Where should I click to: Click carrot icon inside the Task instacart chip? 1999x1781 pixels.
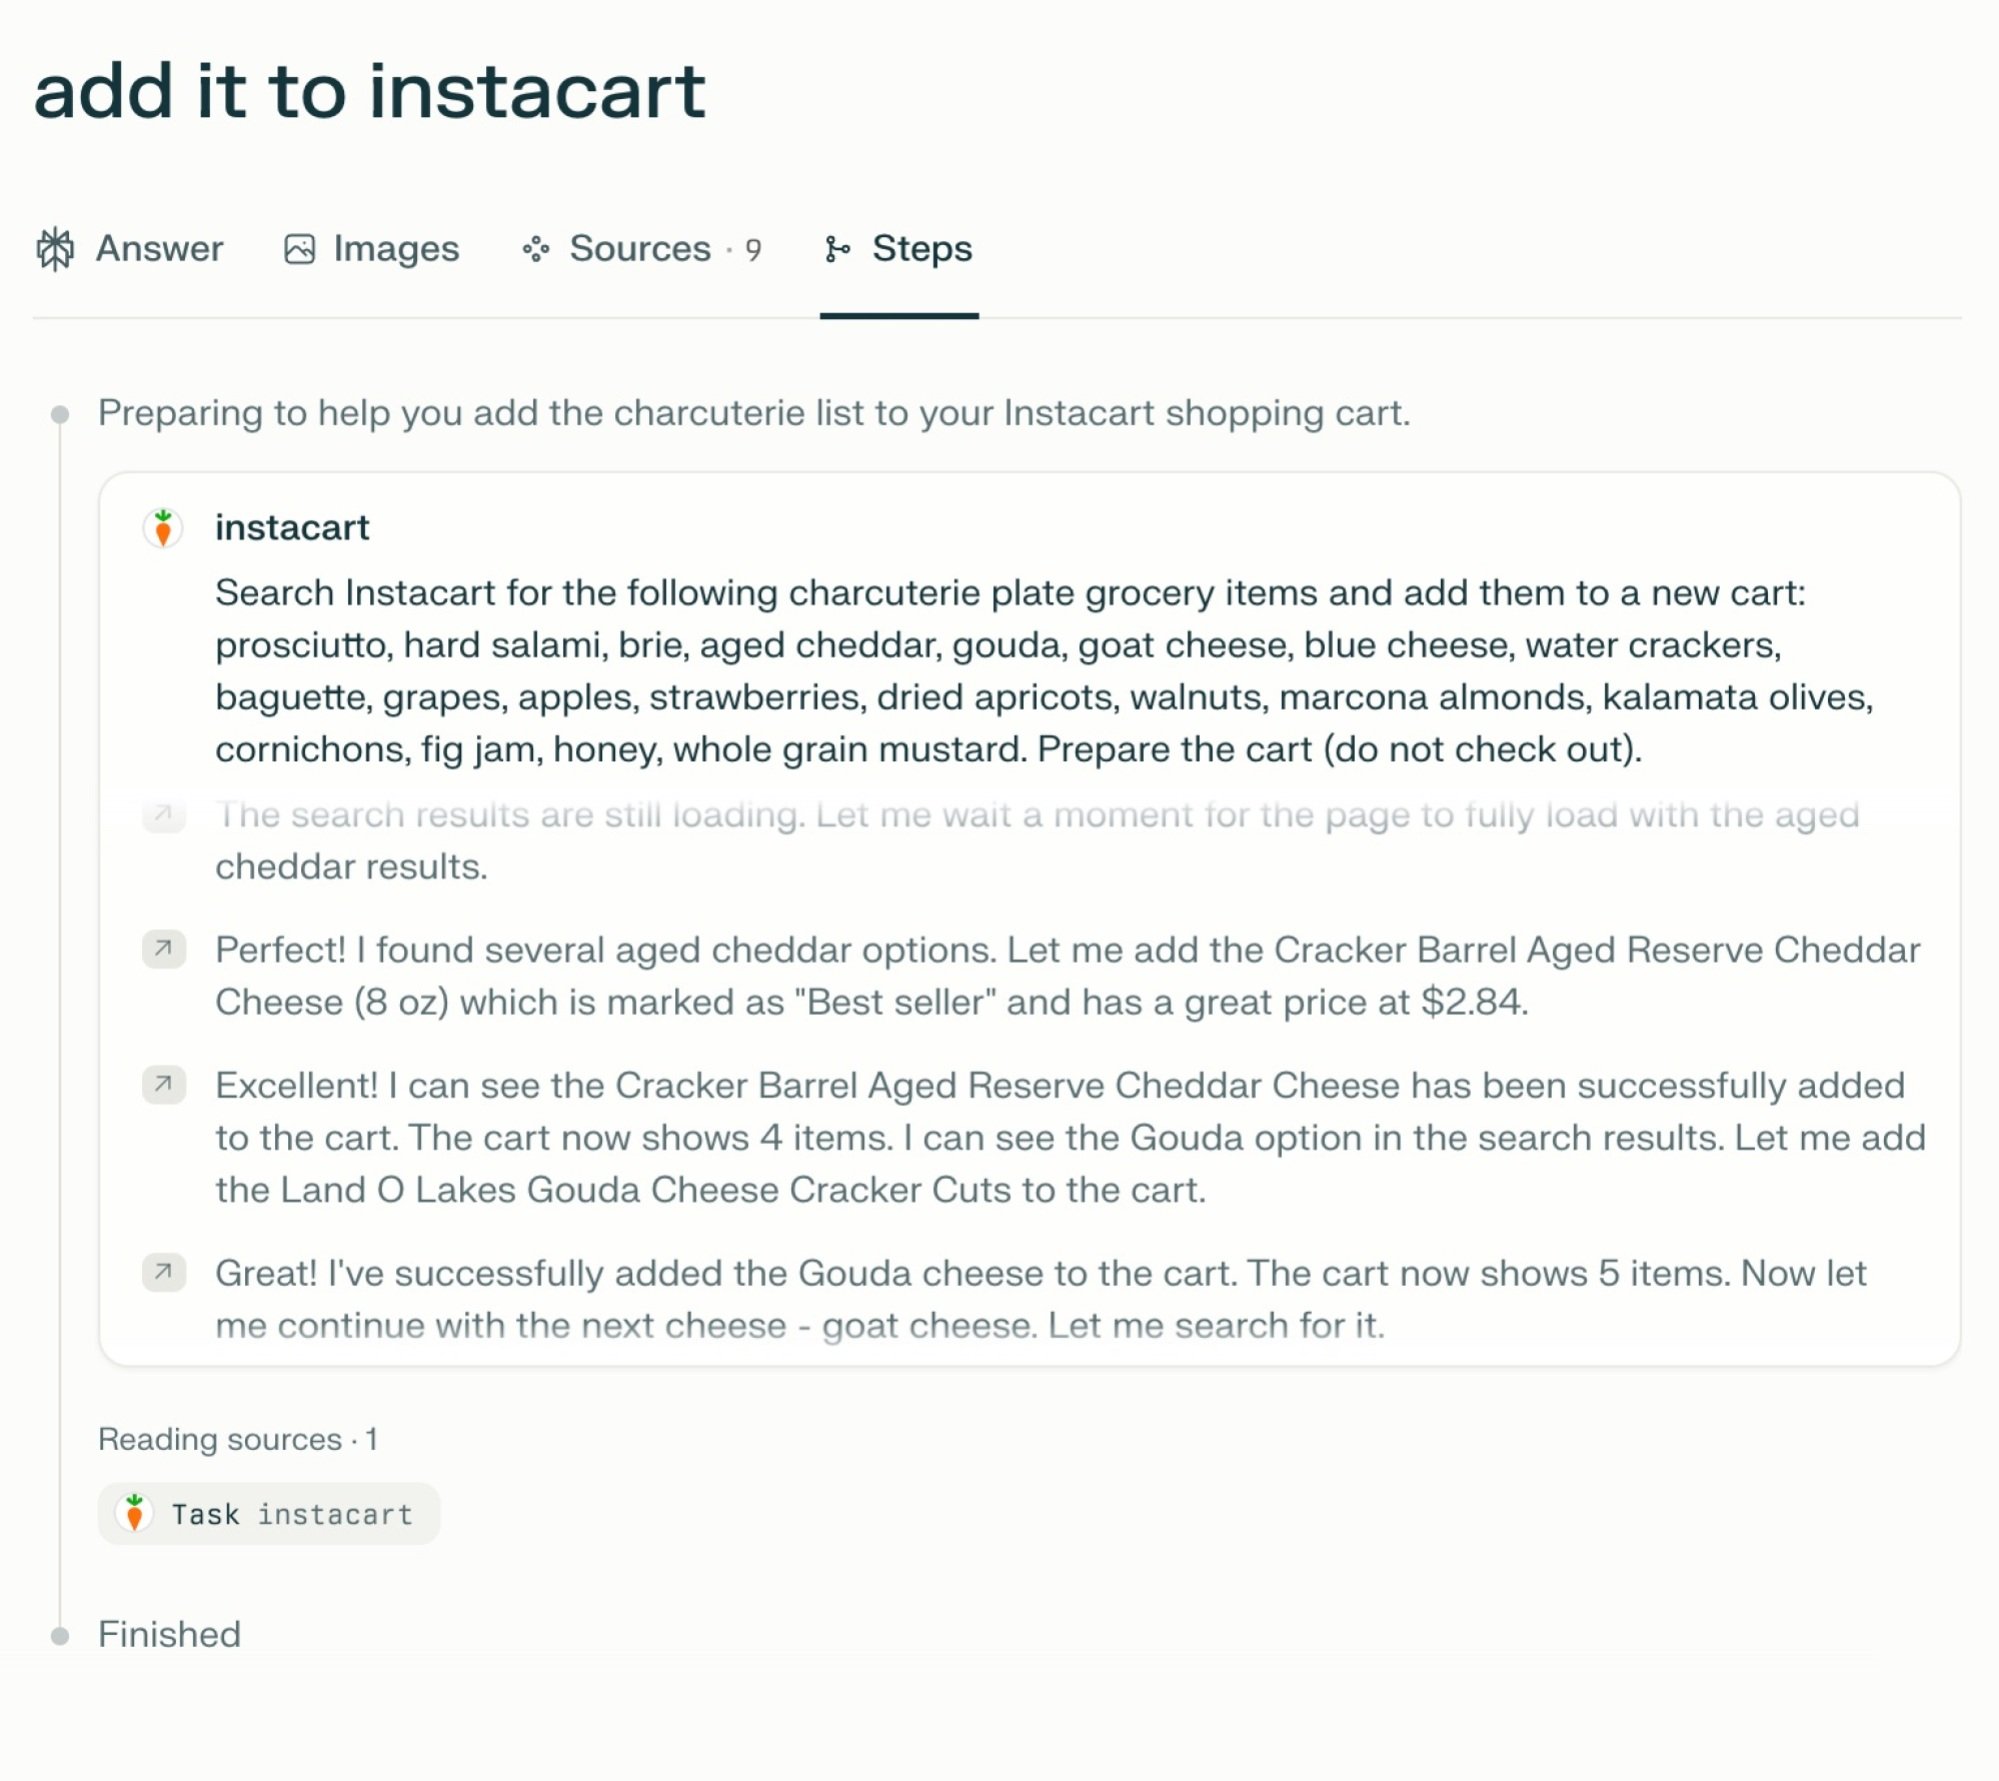[x=135, y=1513]
